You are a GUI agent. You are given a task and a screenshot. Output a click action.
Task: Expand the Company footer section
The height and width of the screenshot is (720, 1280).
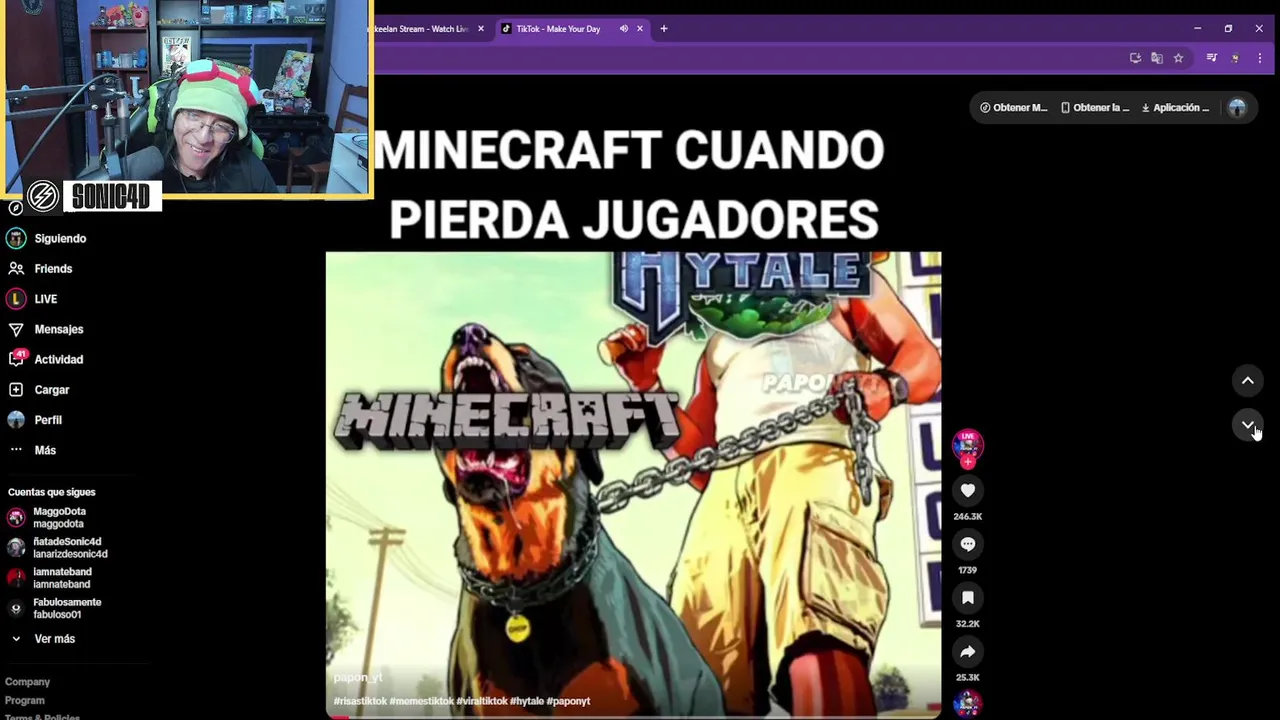point(27,682)
